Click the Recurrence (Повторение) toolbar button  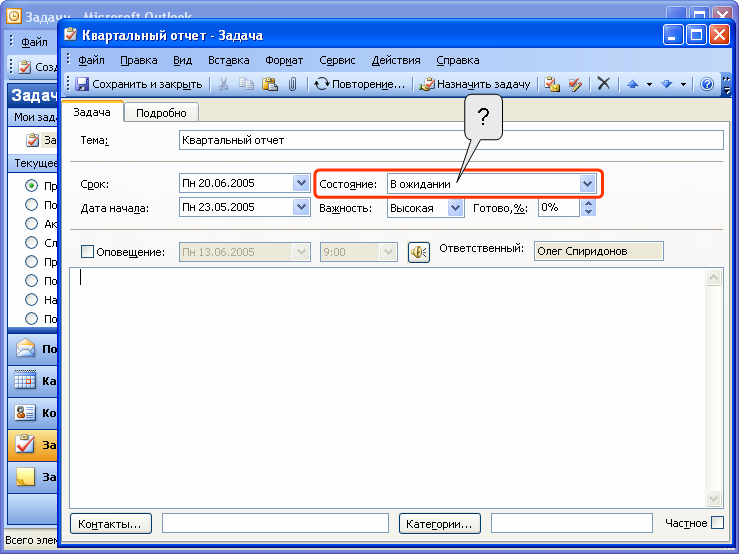pyautogui.click(x=360, y=85)
